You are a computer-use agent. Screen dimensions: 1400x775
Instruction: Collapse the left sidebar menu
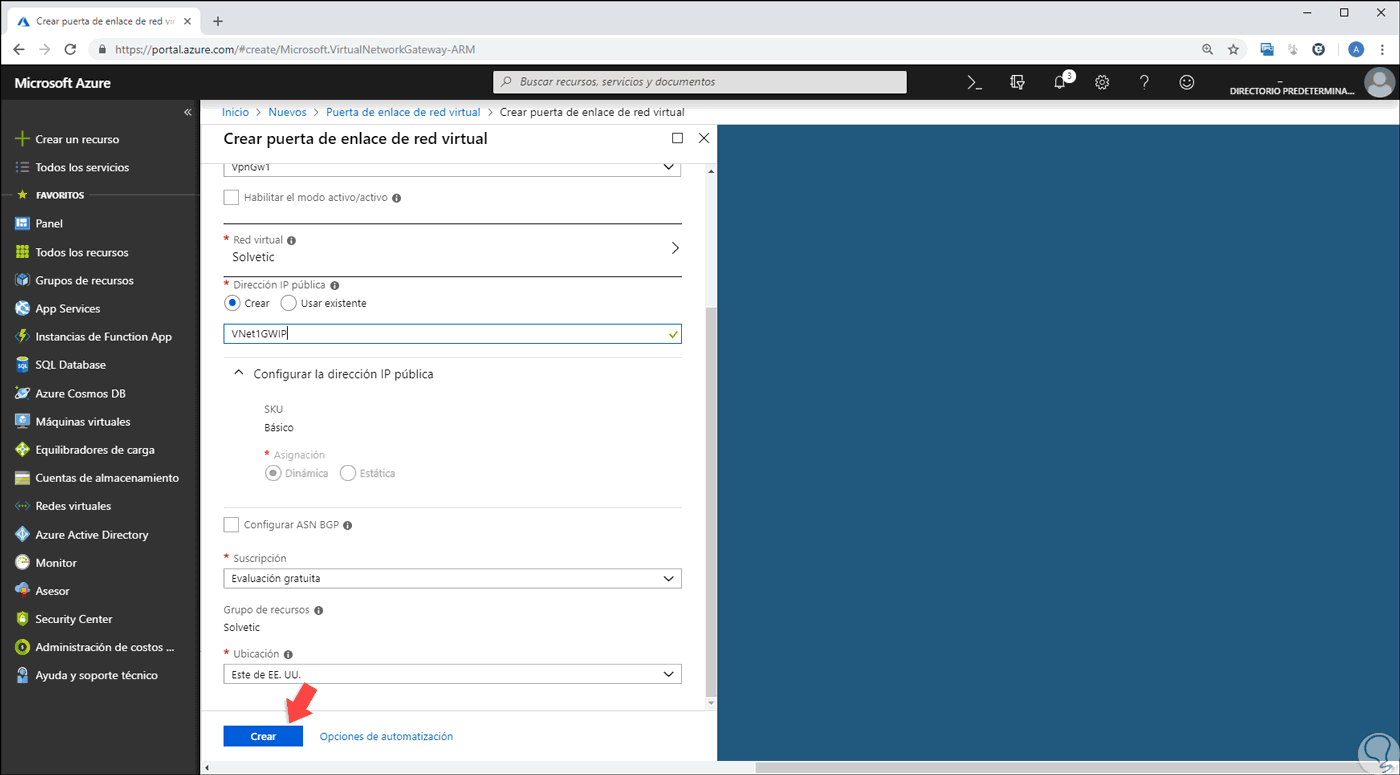(187, 112)
